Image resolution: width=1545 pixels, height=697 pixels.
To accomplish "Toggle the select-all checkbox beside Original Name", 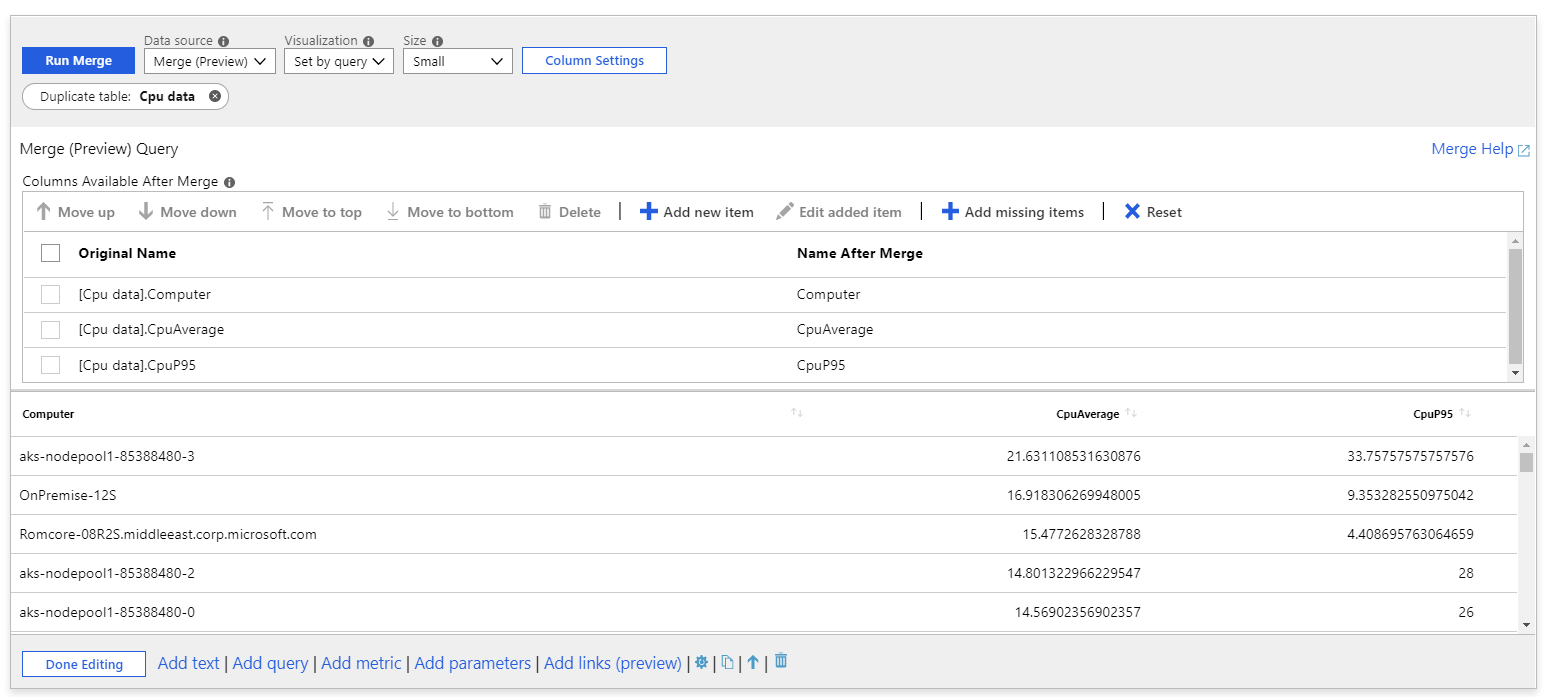I will pyautogui.click(x=51, y=253).
